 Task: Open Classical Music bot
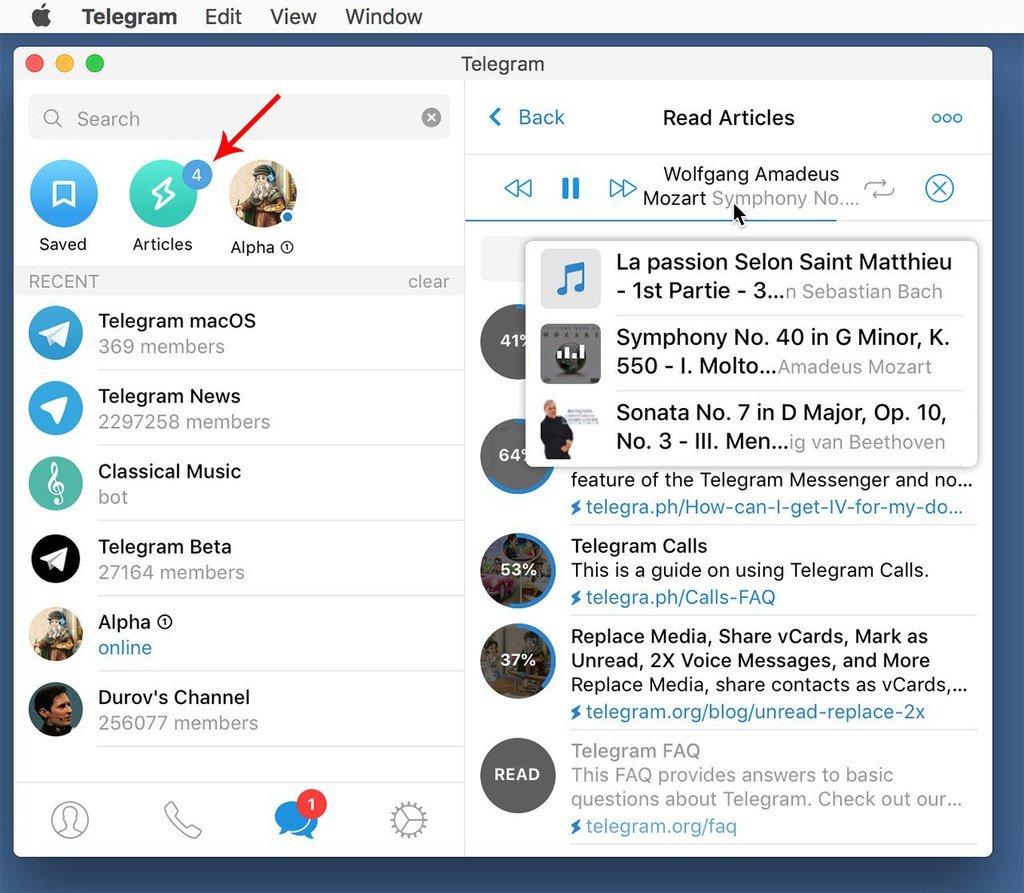pyautogui.click(x=239, y=483)
